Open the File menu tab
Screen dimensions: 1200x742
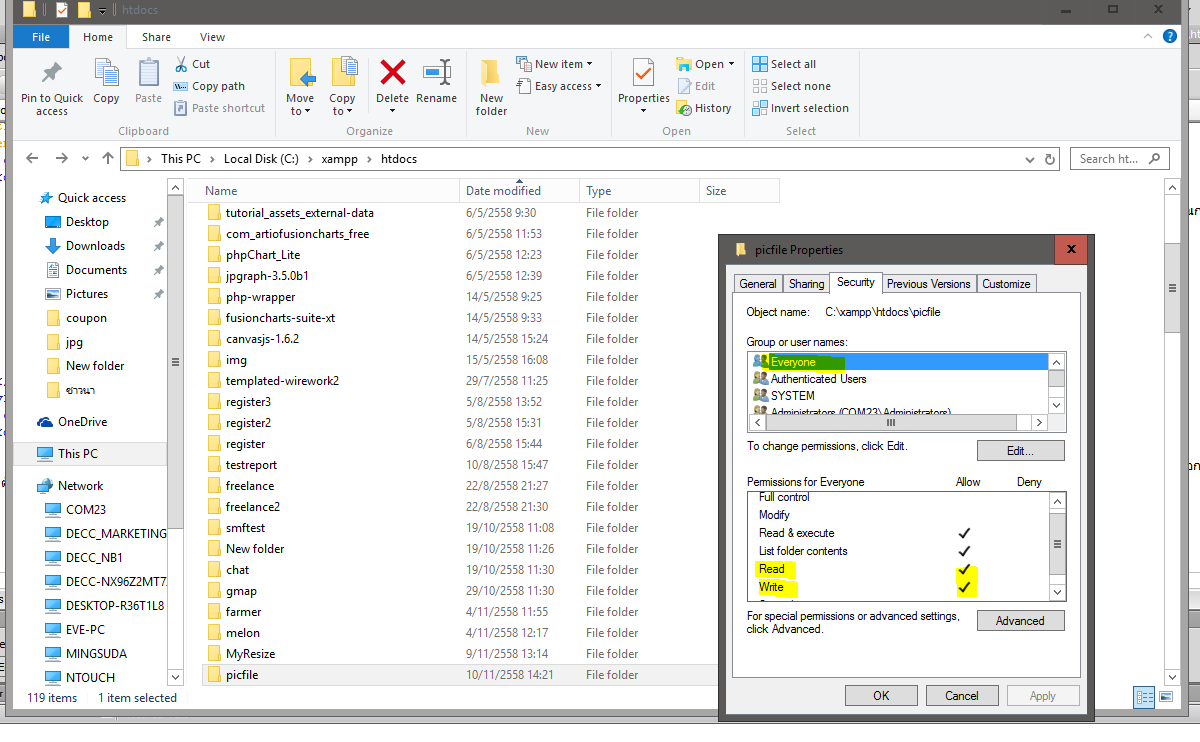pyautogui.click(x=41, y=37)
